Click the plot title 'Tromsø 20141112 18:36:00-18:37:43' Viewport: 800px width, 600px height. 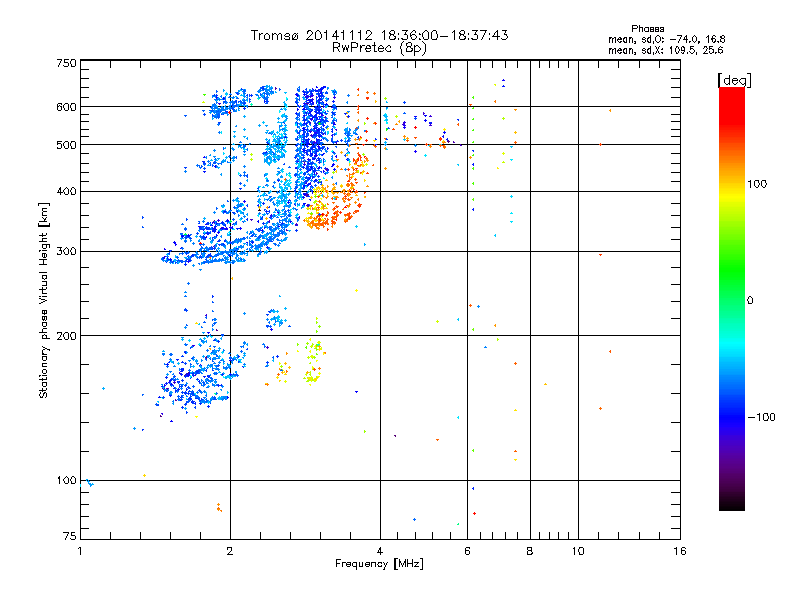click(x=379, y=35)
